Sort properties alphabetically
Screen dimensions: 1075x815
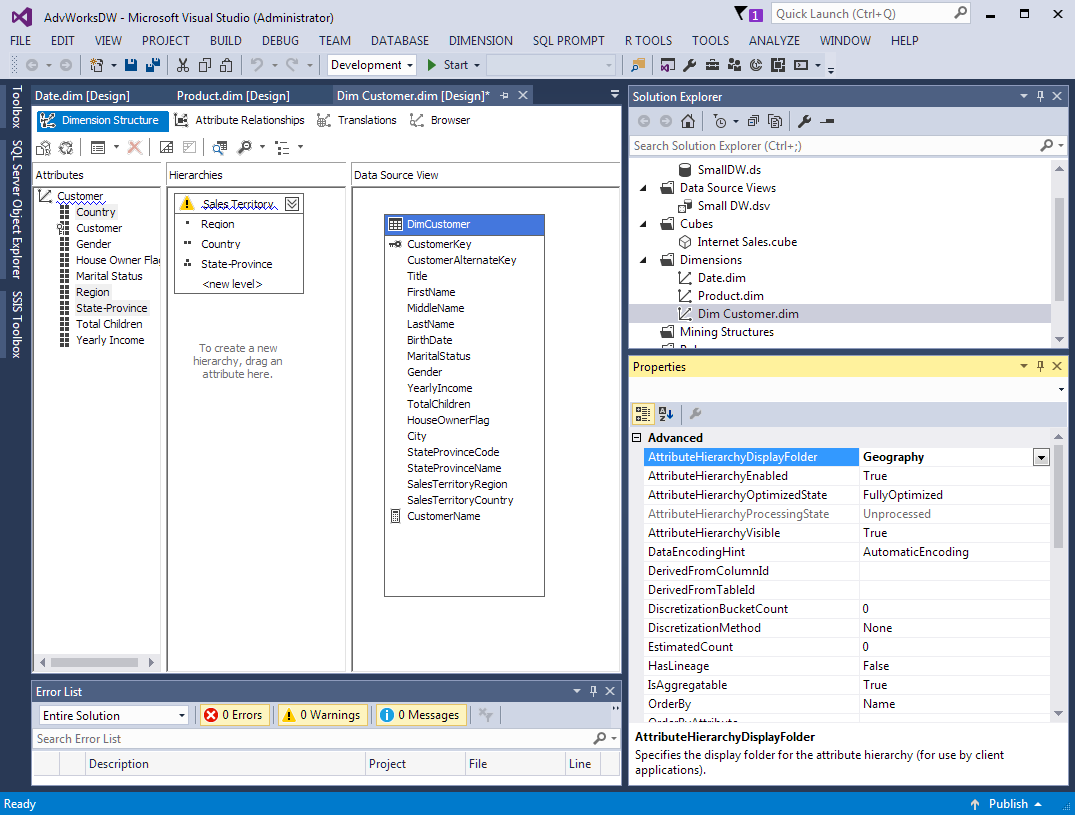666,414
